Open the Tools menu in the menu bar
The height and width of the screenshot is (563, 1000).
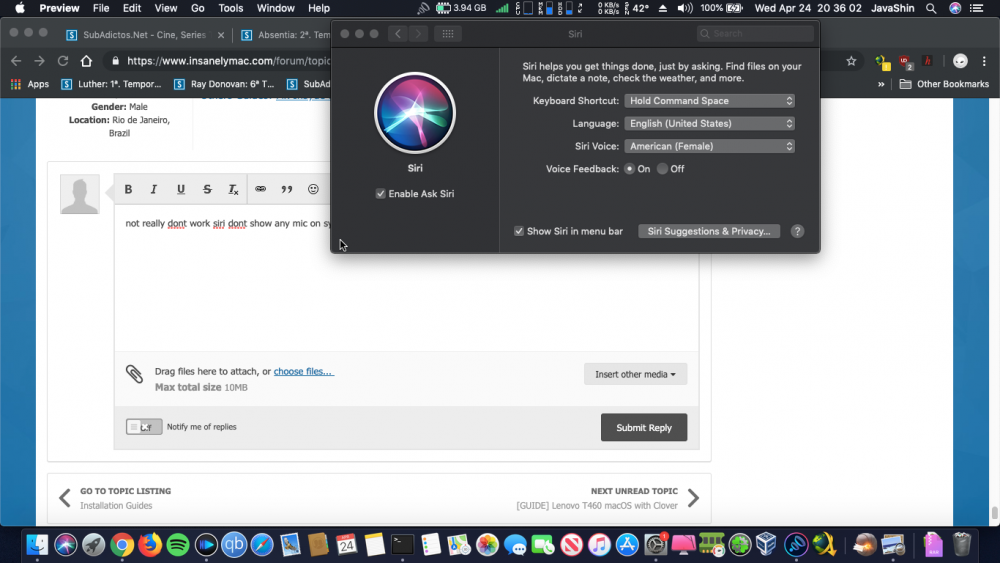[x=230, y=8]
